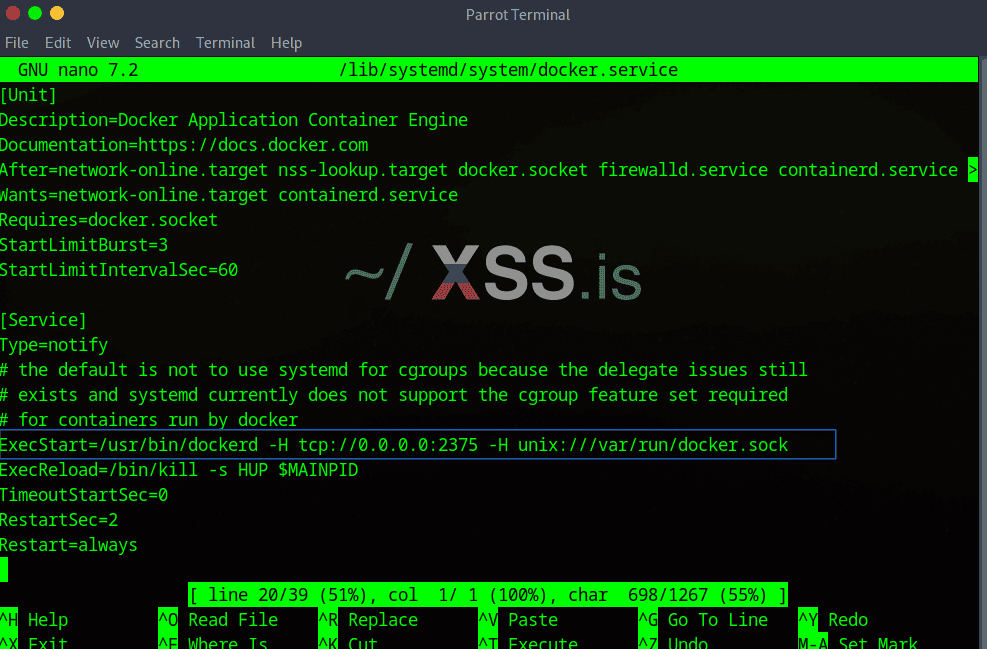Click the red window close button
The image size is (987, 649).
[13, 13]
